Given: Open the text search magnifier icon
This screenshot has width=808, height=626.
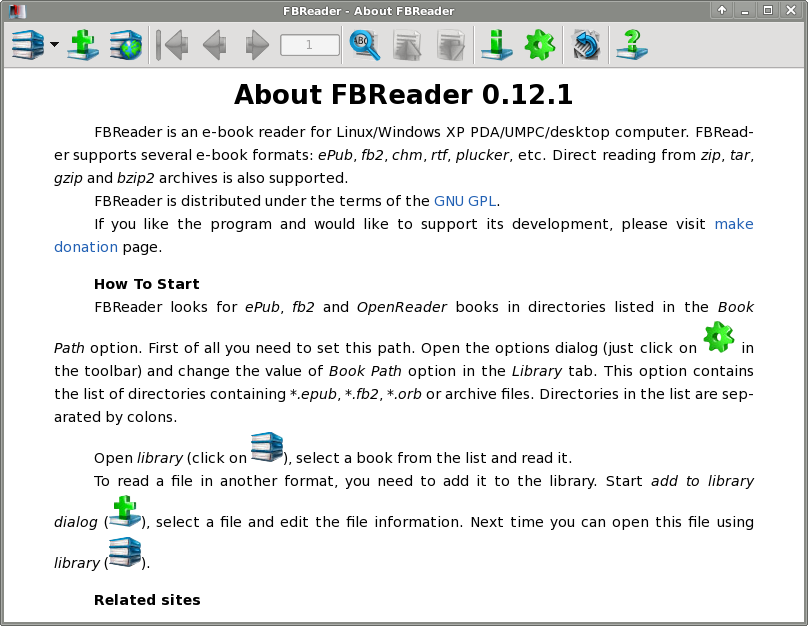Looking at the screenshot, I should coord(365,45).
